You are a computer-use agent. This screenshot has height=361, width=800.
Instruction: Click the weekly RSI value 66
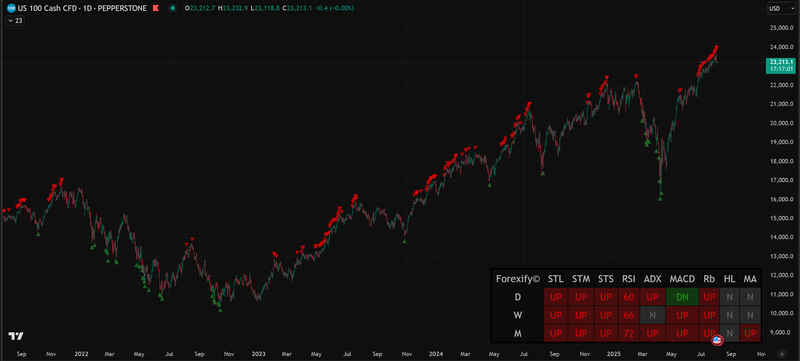point(629,315)
